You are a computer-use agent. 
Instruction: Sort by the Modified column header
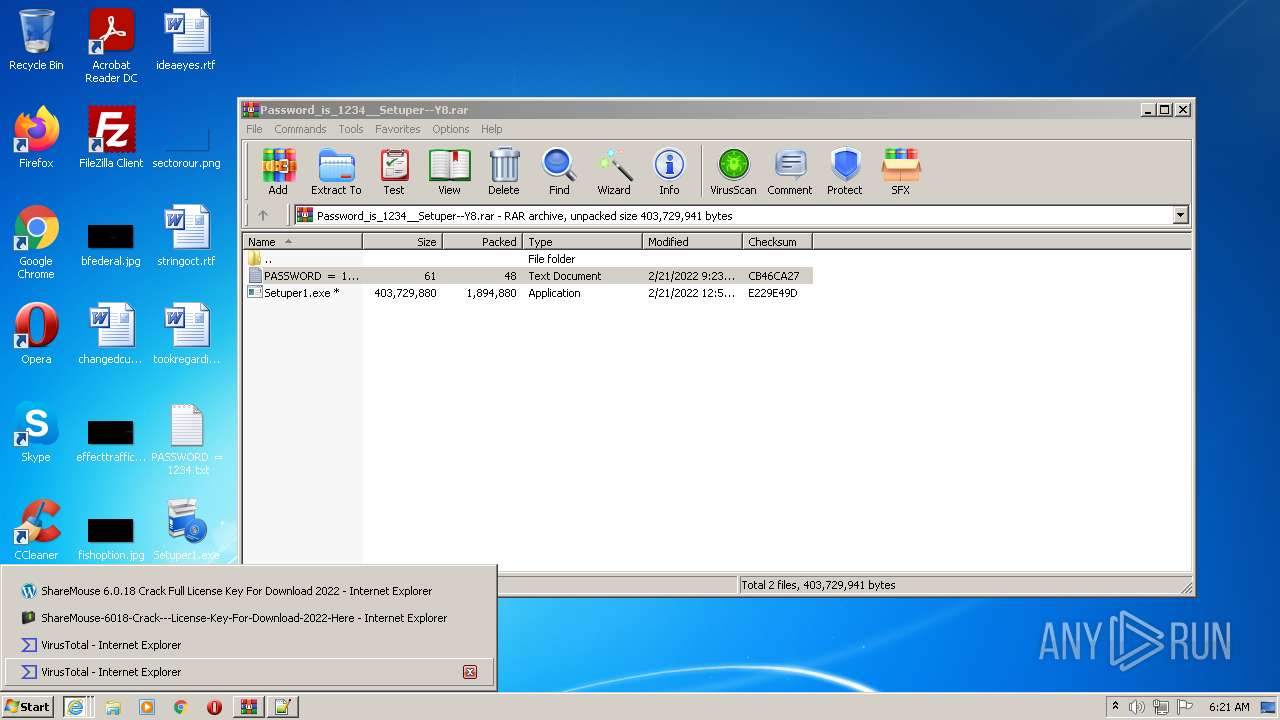click(x=693, y=241)
